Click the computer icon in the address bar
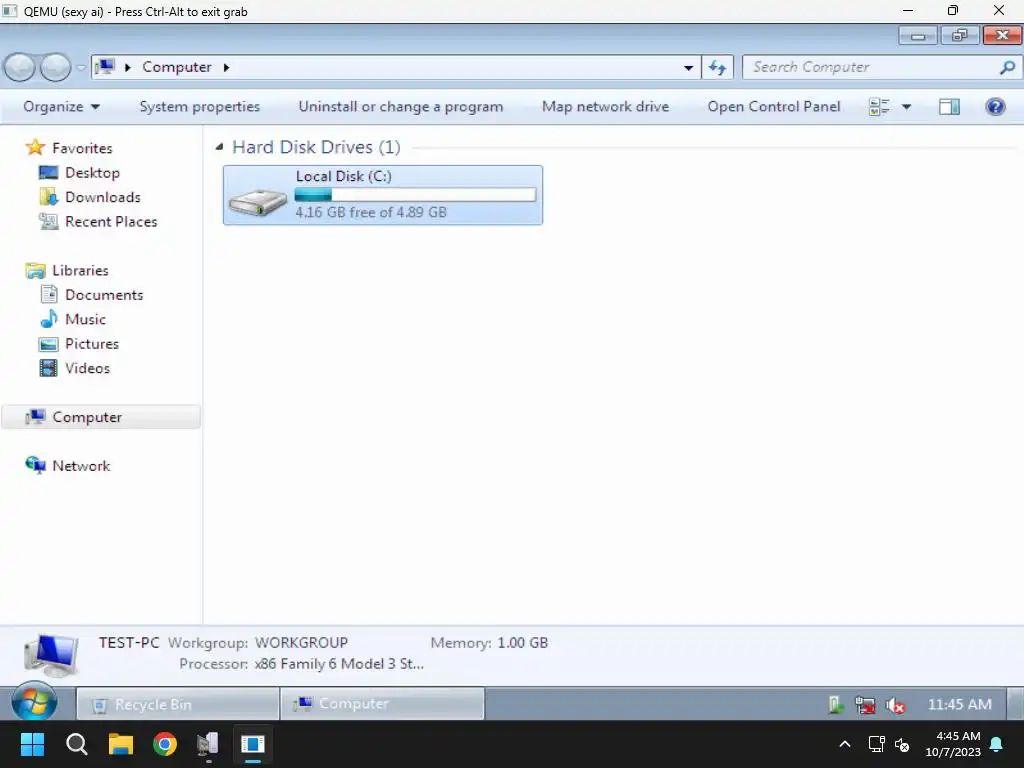1024x768 pixels. pos(104,67)
